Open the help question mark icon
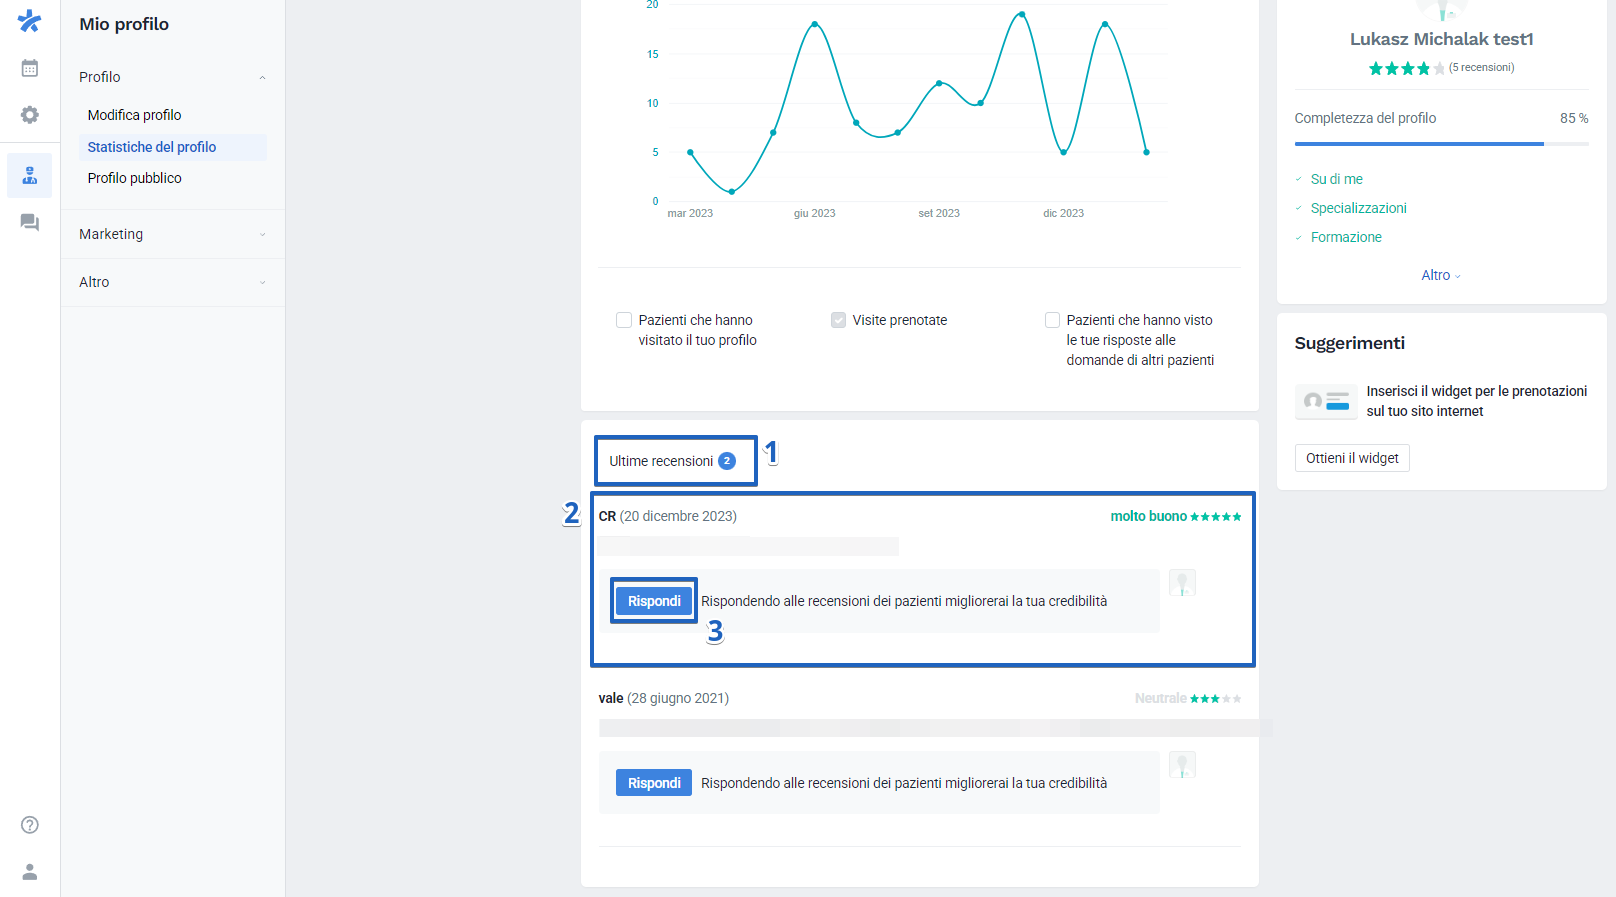The width and height of the screenshot is (1616, 897). click(x=30, y=825)
